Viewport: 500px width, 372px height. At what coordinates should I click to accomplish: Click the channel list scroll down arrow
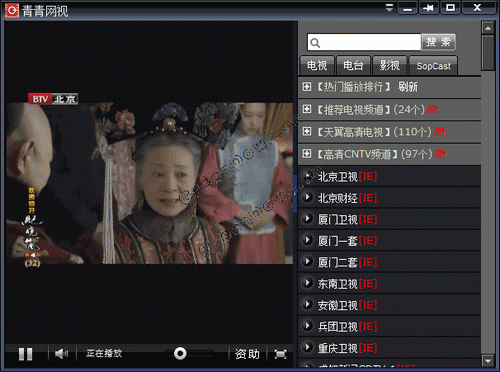pos(488,361)
